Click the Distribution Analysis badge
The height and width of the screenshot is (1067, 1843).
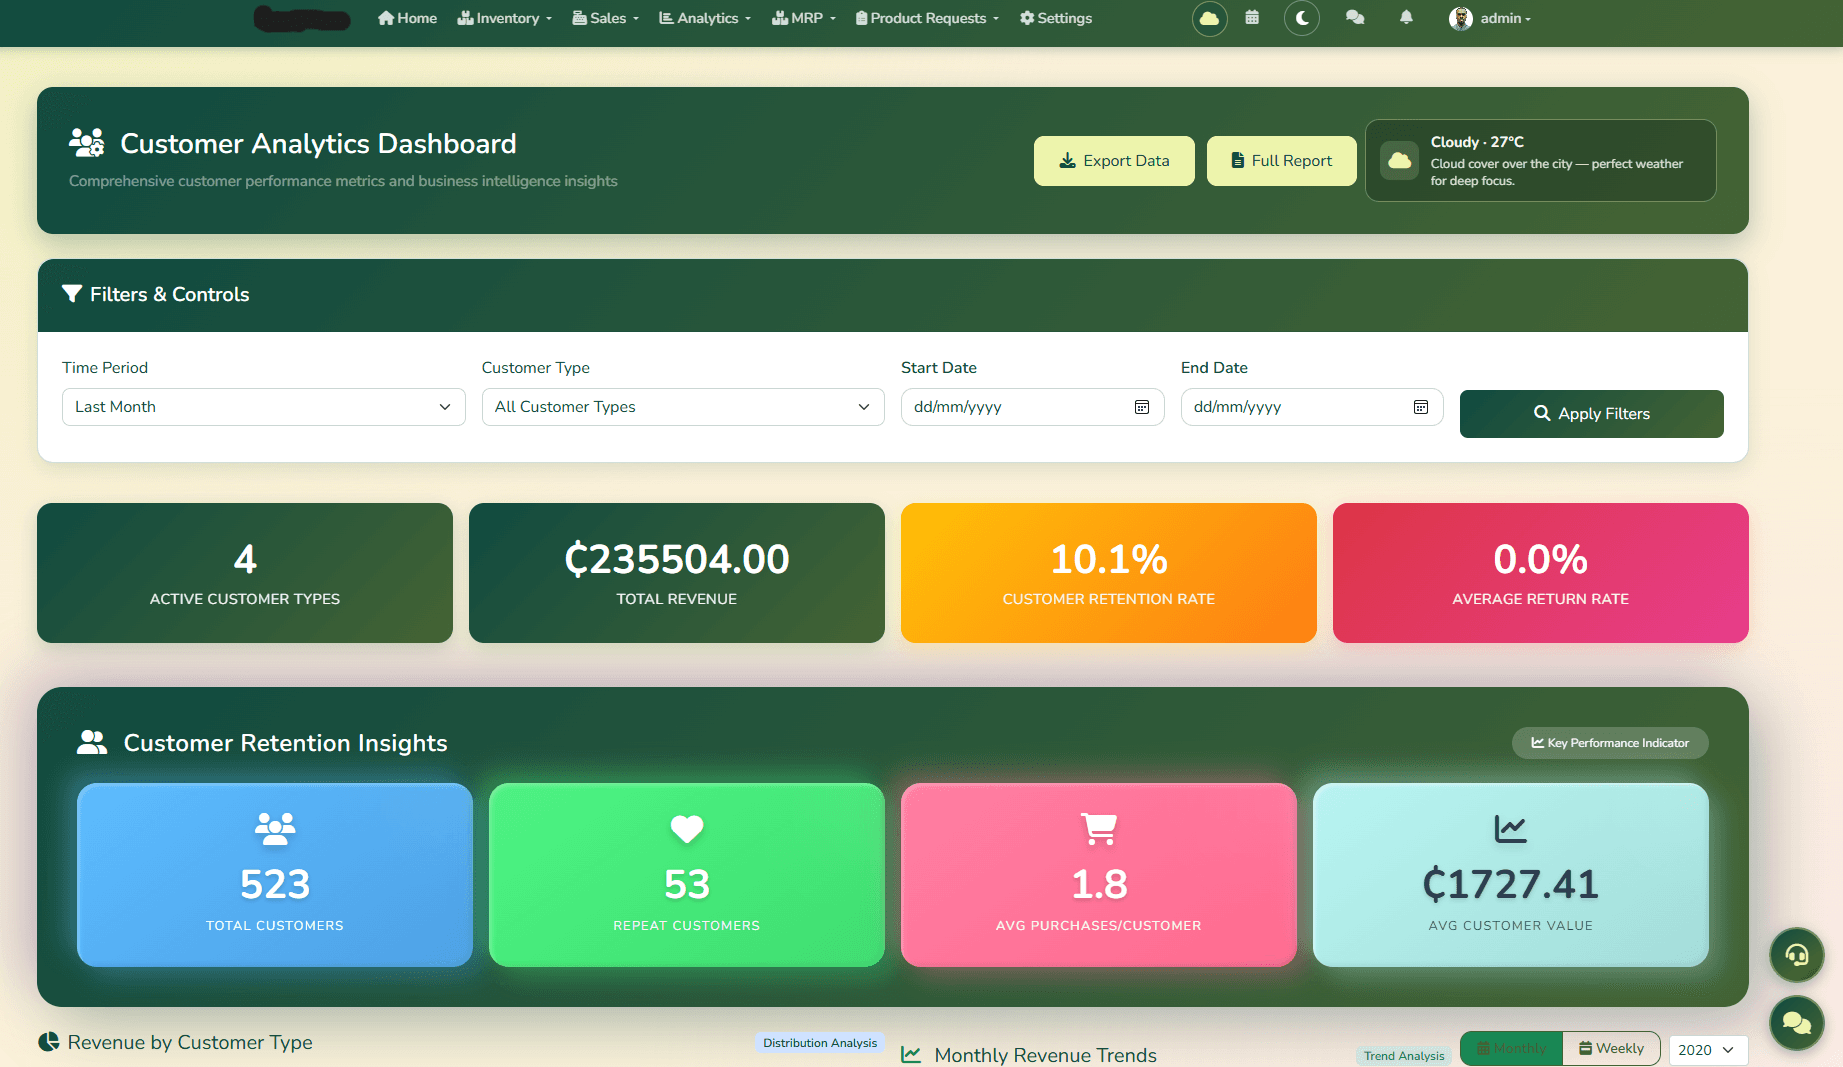coord(820,1043)
